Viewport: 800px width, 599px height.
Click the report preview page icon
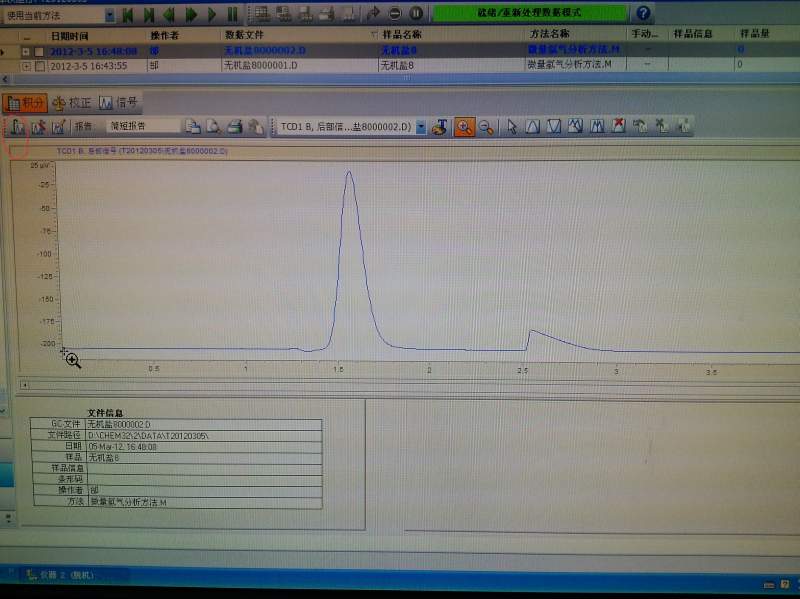pyautogui.click(x=193, y=127)
